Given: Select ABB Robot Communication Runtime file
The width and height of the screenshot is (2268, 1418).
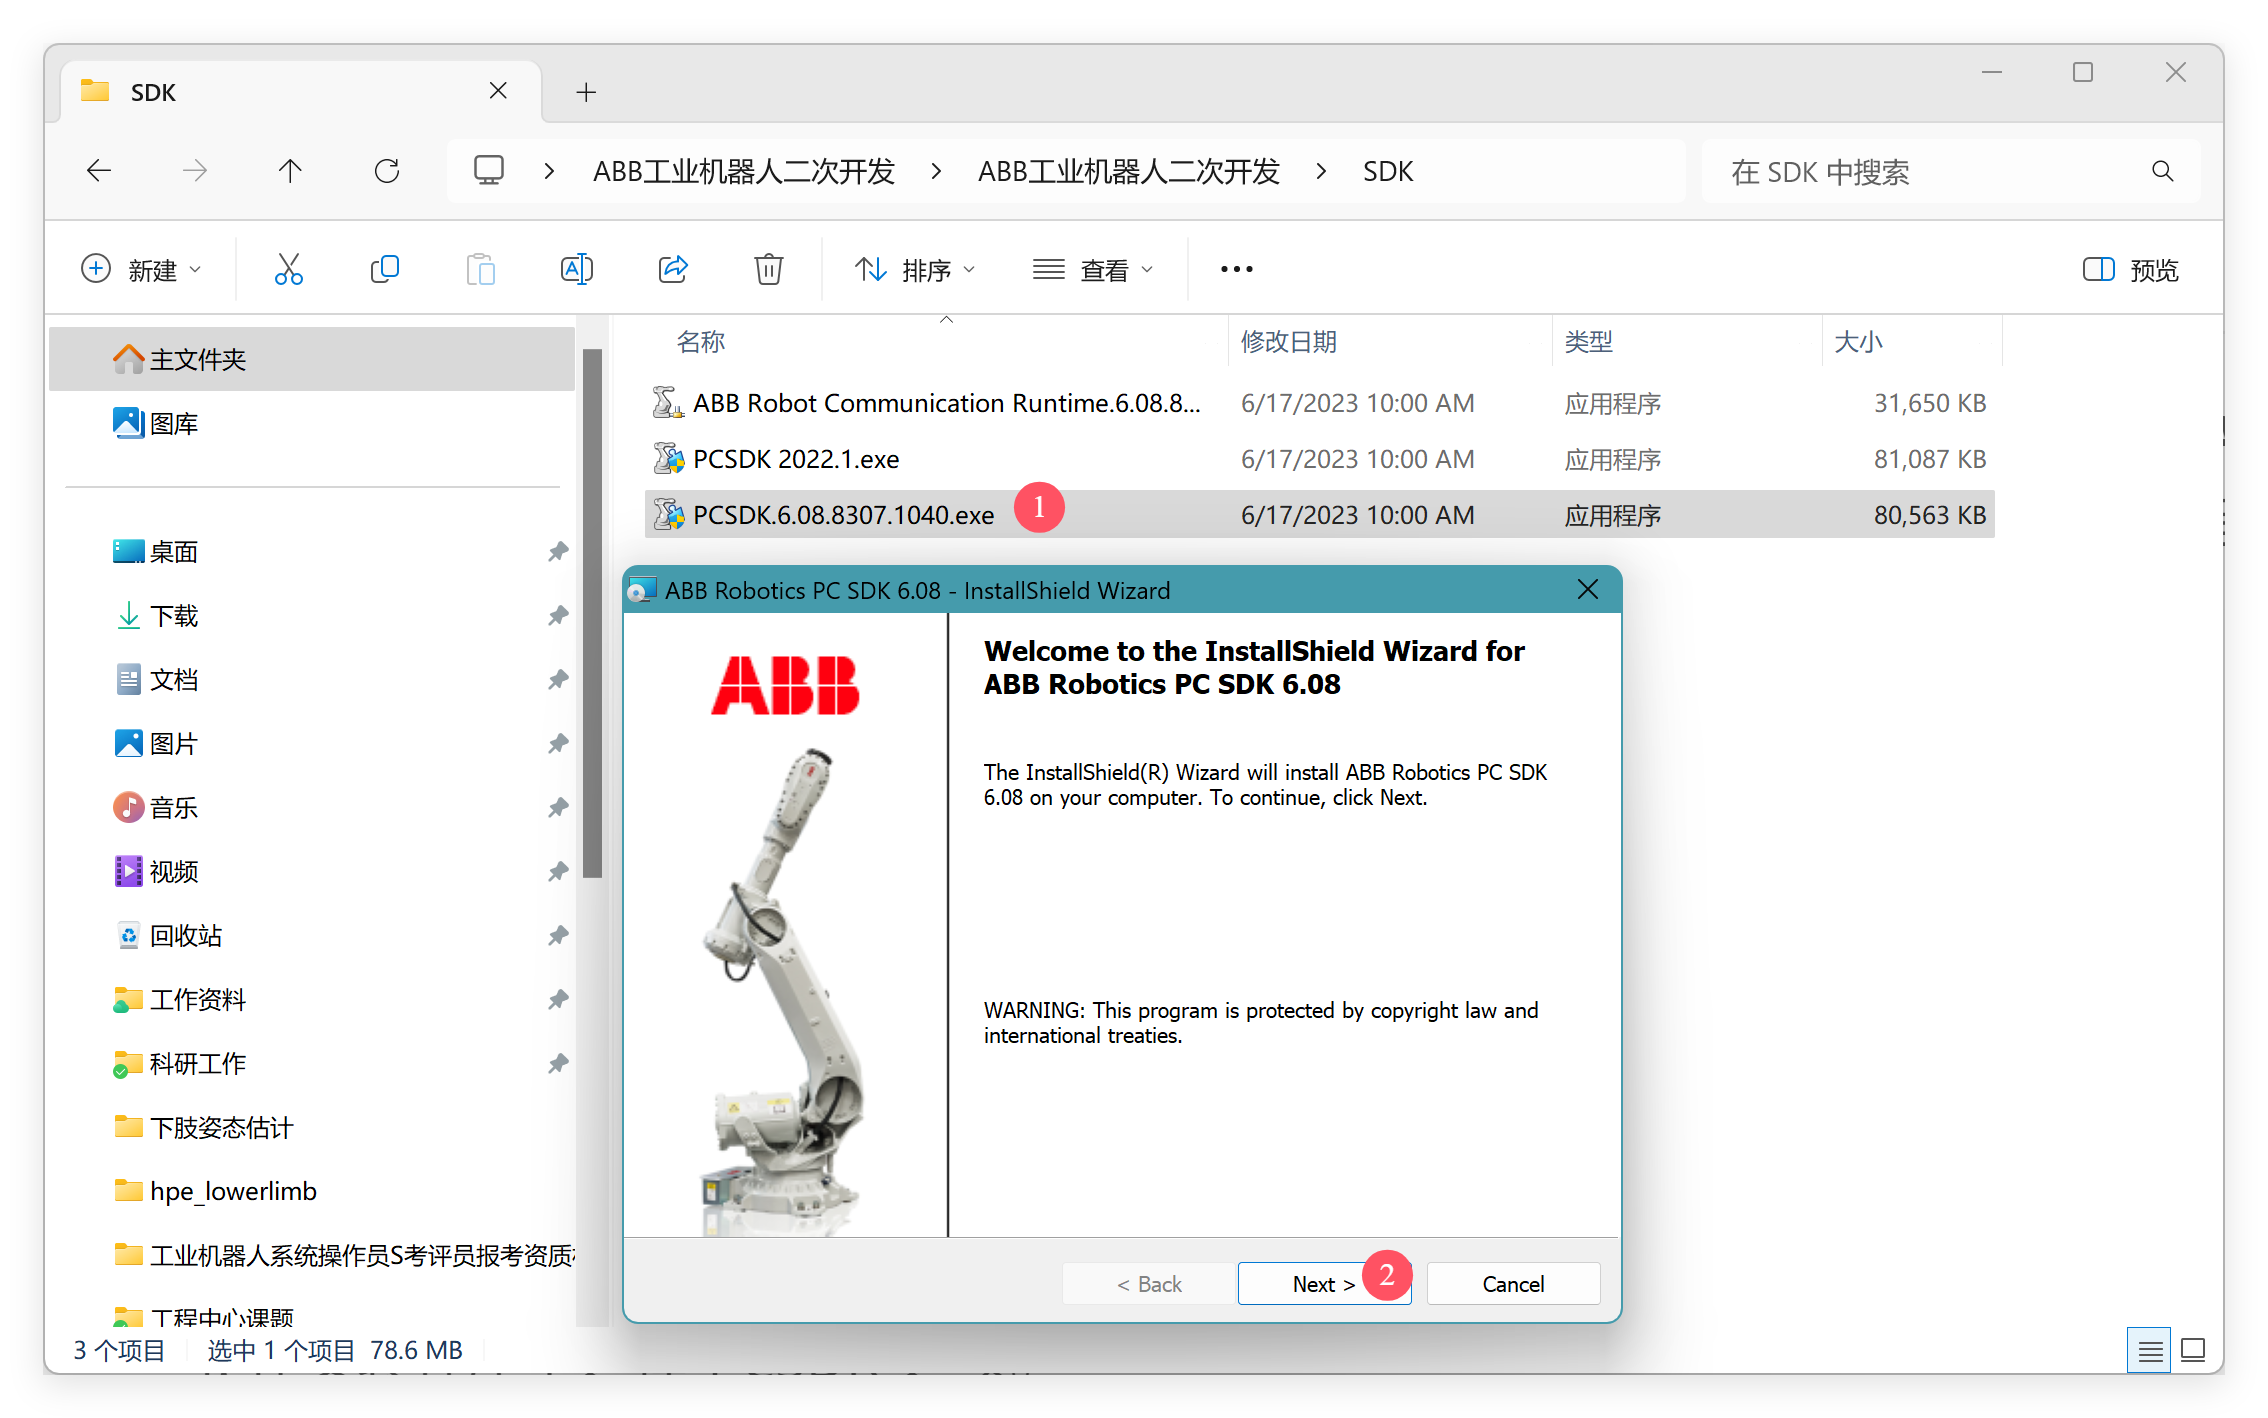Looking at the screenshot, I should (1320, 403).
